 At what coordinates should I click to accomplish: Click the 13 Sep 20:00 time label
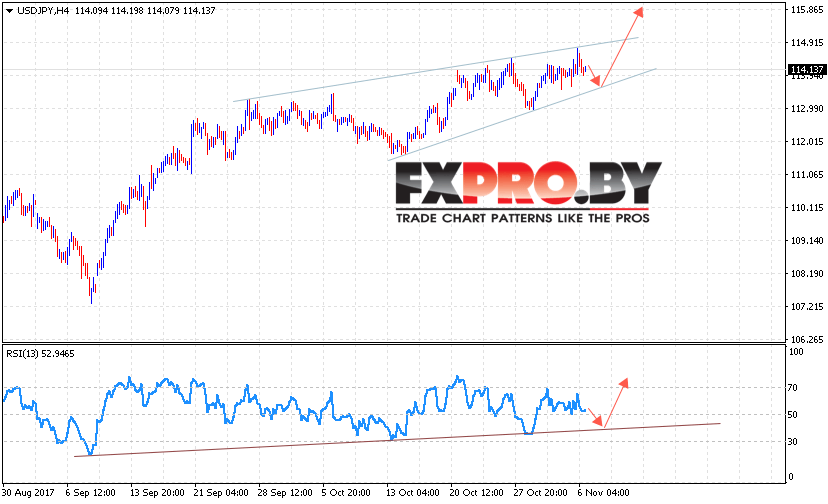(157, 492)
